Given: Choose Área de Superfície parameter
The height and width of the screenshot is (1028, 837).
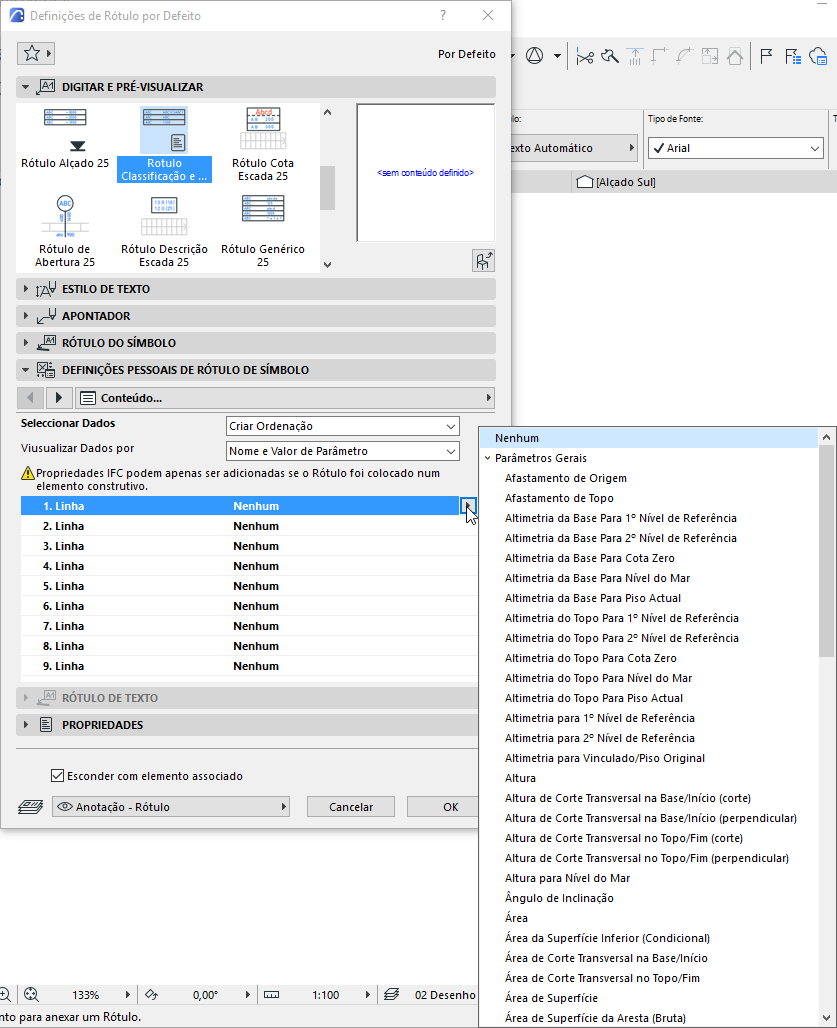Looking at the screenshot, I should (x=551, y=998).
